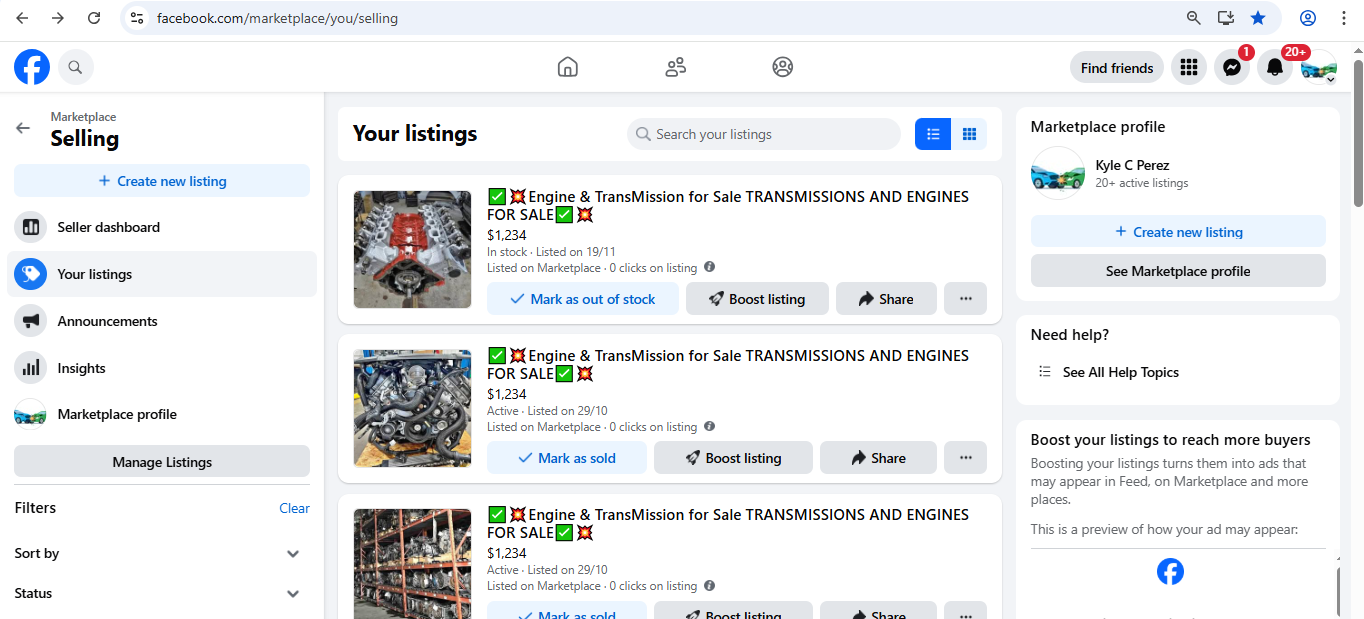Open Insights section
The height and width of the screenshot is (619, 1364).
click(x=162, y=368)
